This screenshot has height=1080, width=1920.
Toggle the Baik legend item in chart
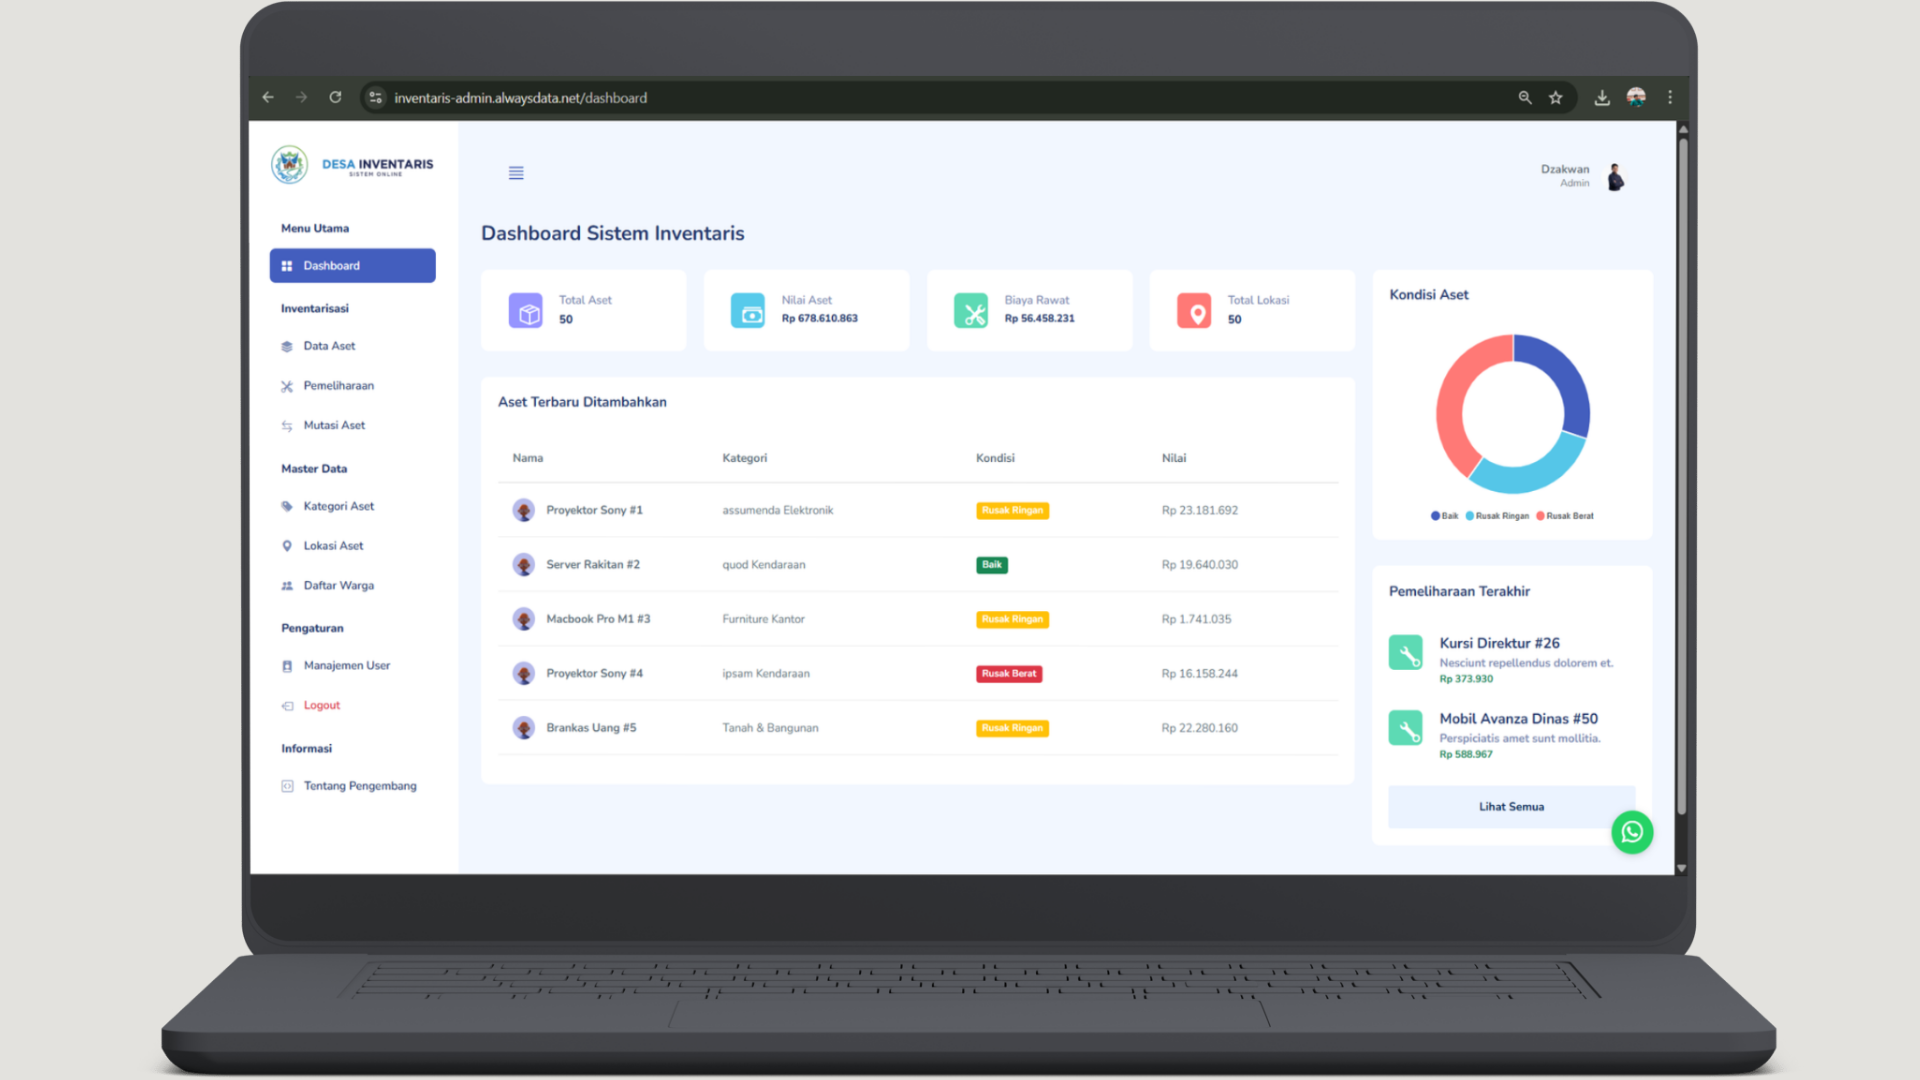point(1444,516)
